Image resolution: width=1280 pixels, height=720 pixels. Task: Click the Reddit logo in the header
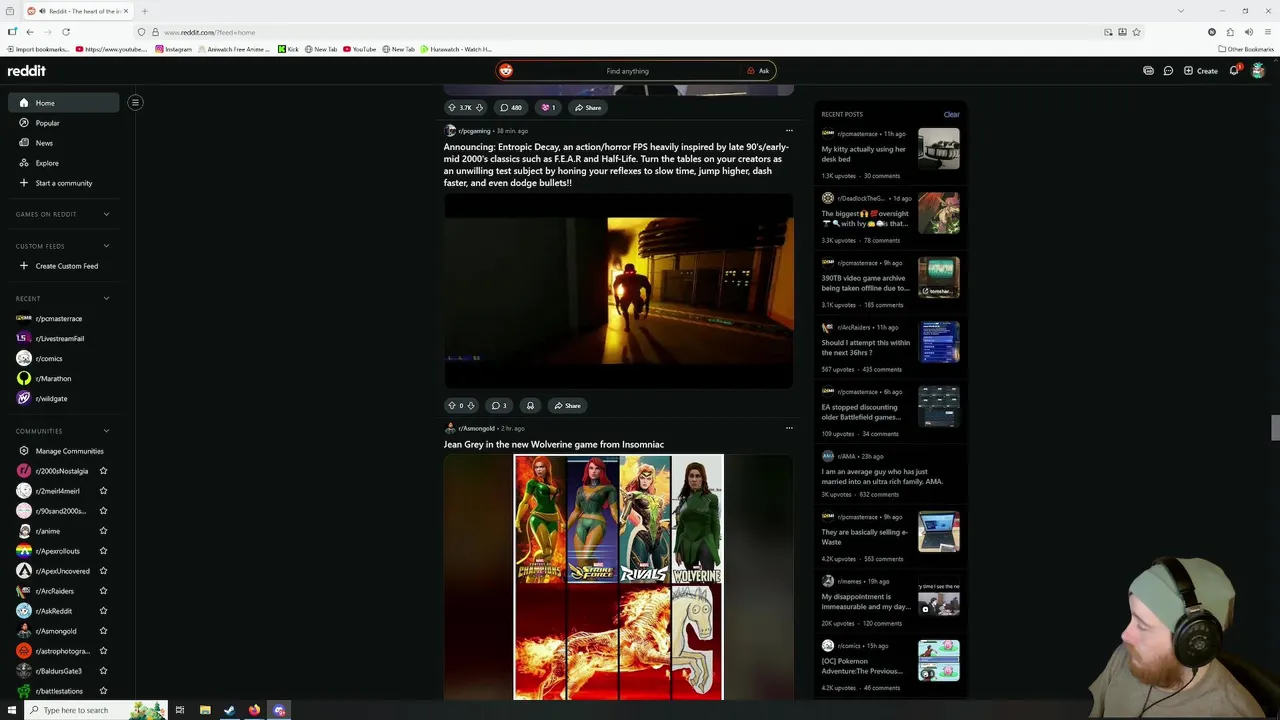coord(27,71)
